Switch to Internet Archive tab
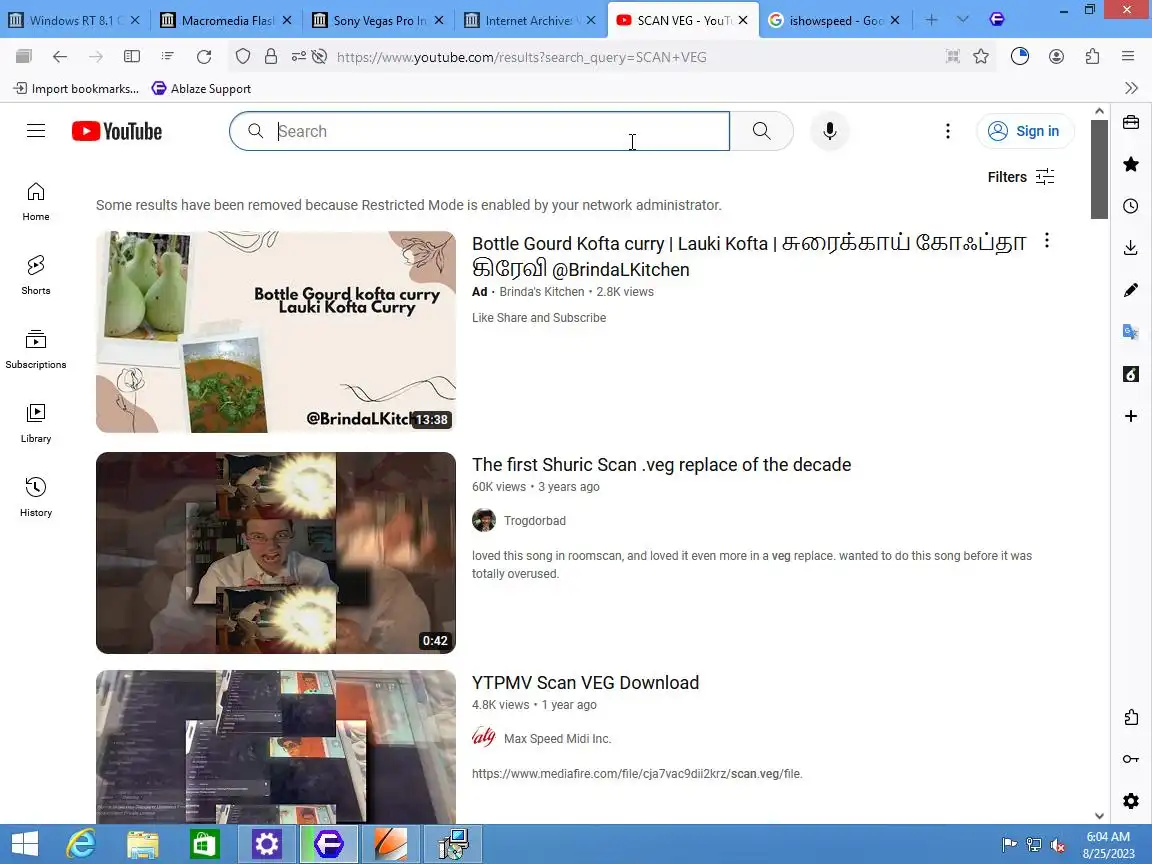The height and width of the screenshot is (864, 1152). click(530, 20)
